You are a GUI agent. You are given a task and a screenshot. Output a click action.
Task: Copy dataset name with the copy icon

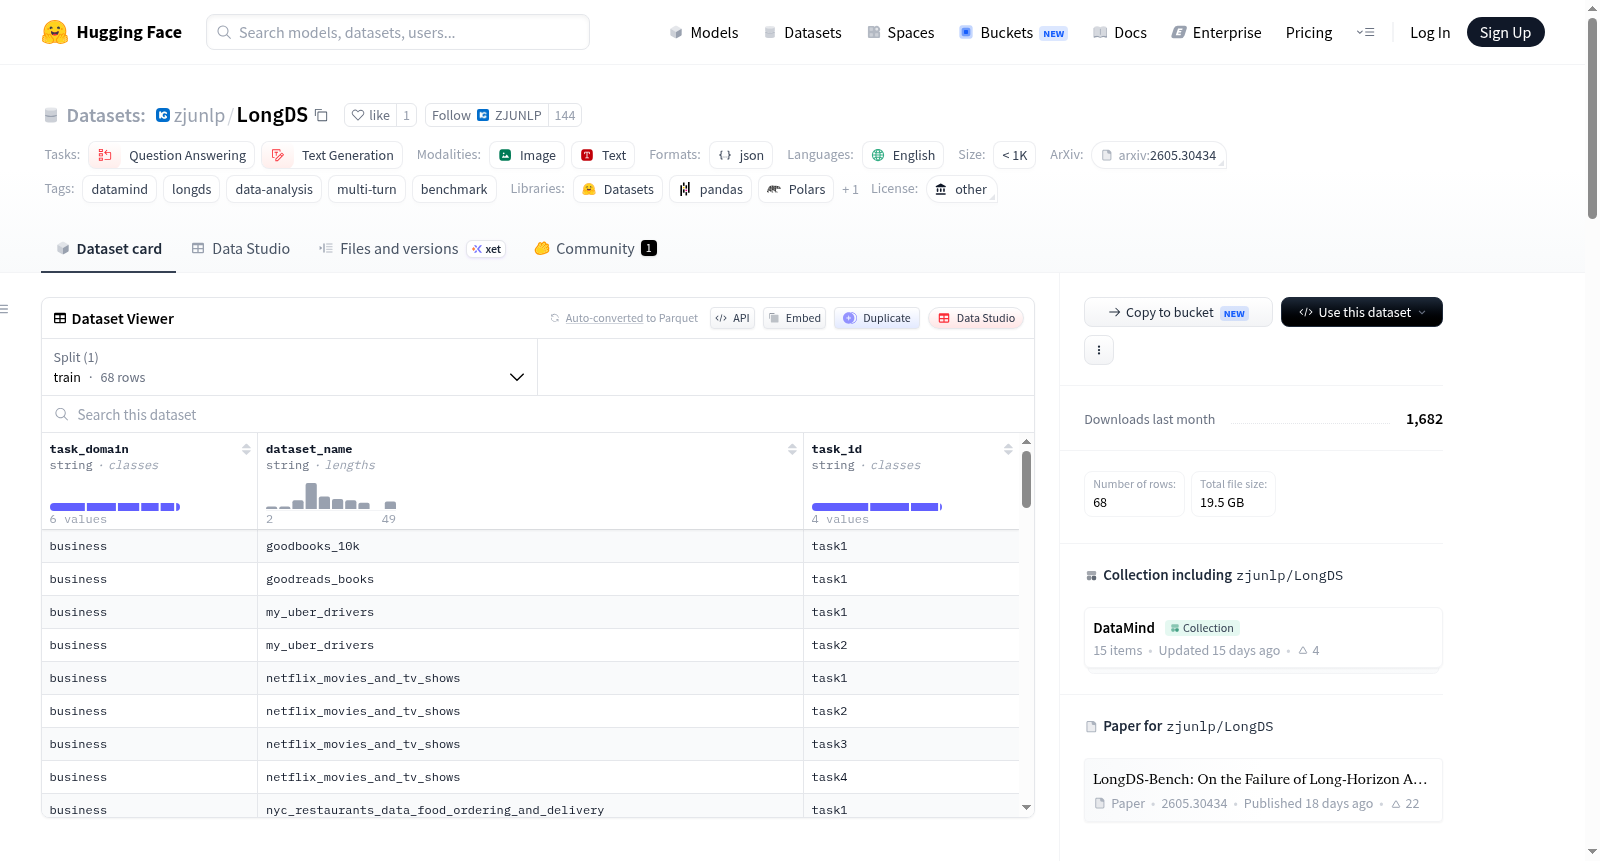tap(321, 115)
